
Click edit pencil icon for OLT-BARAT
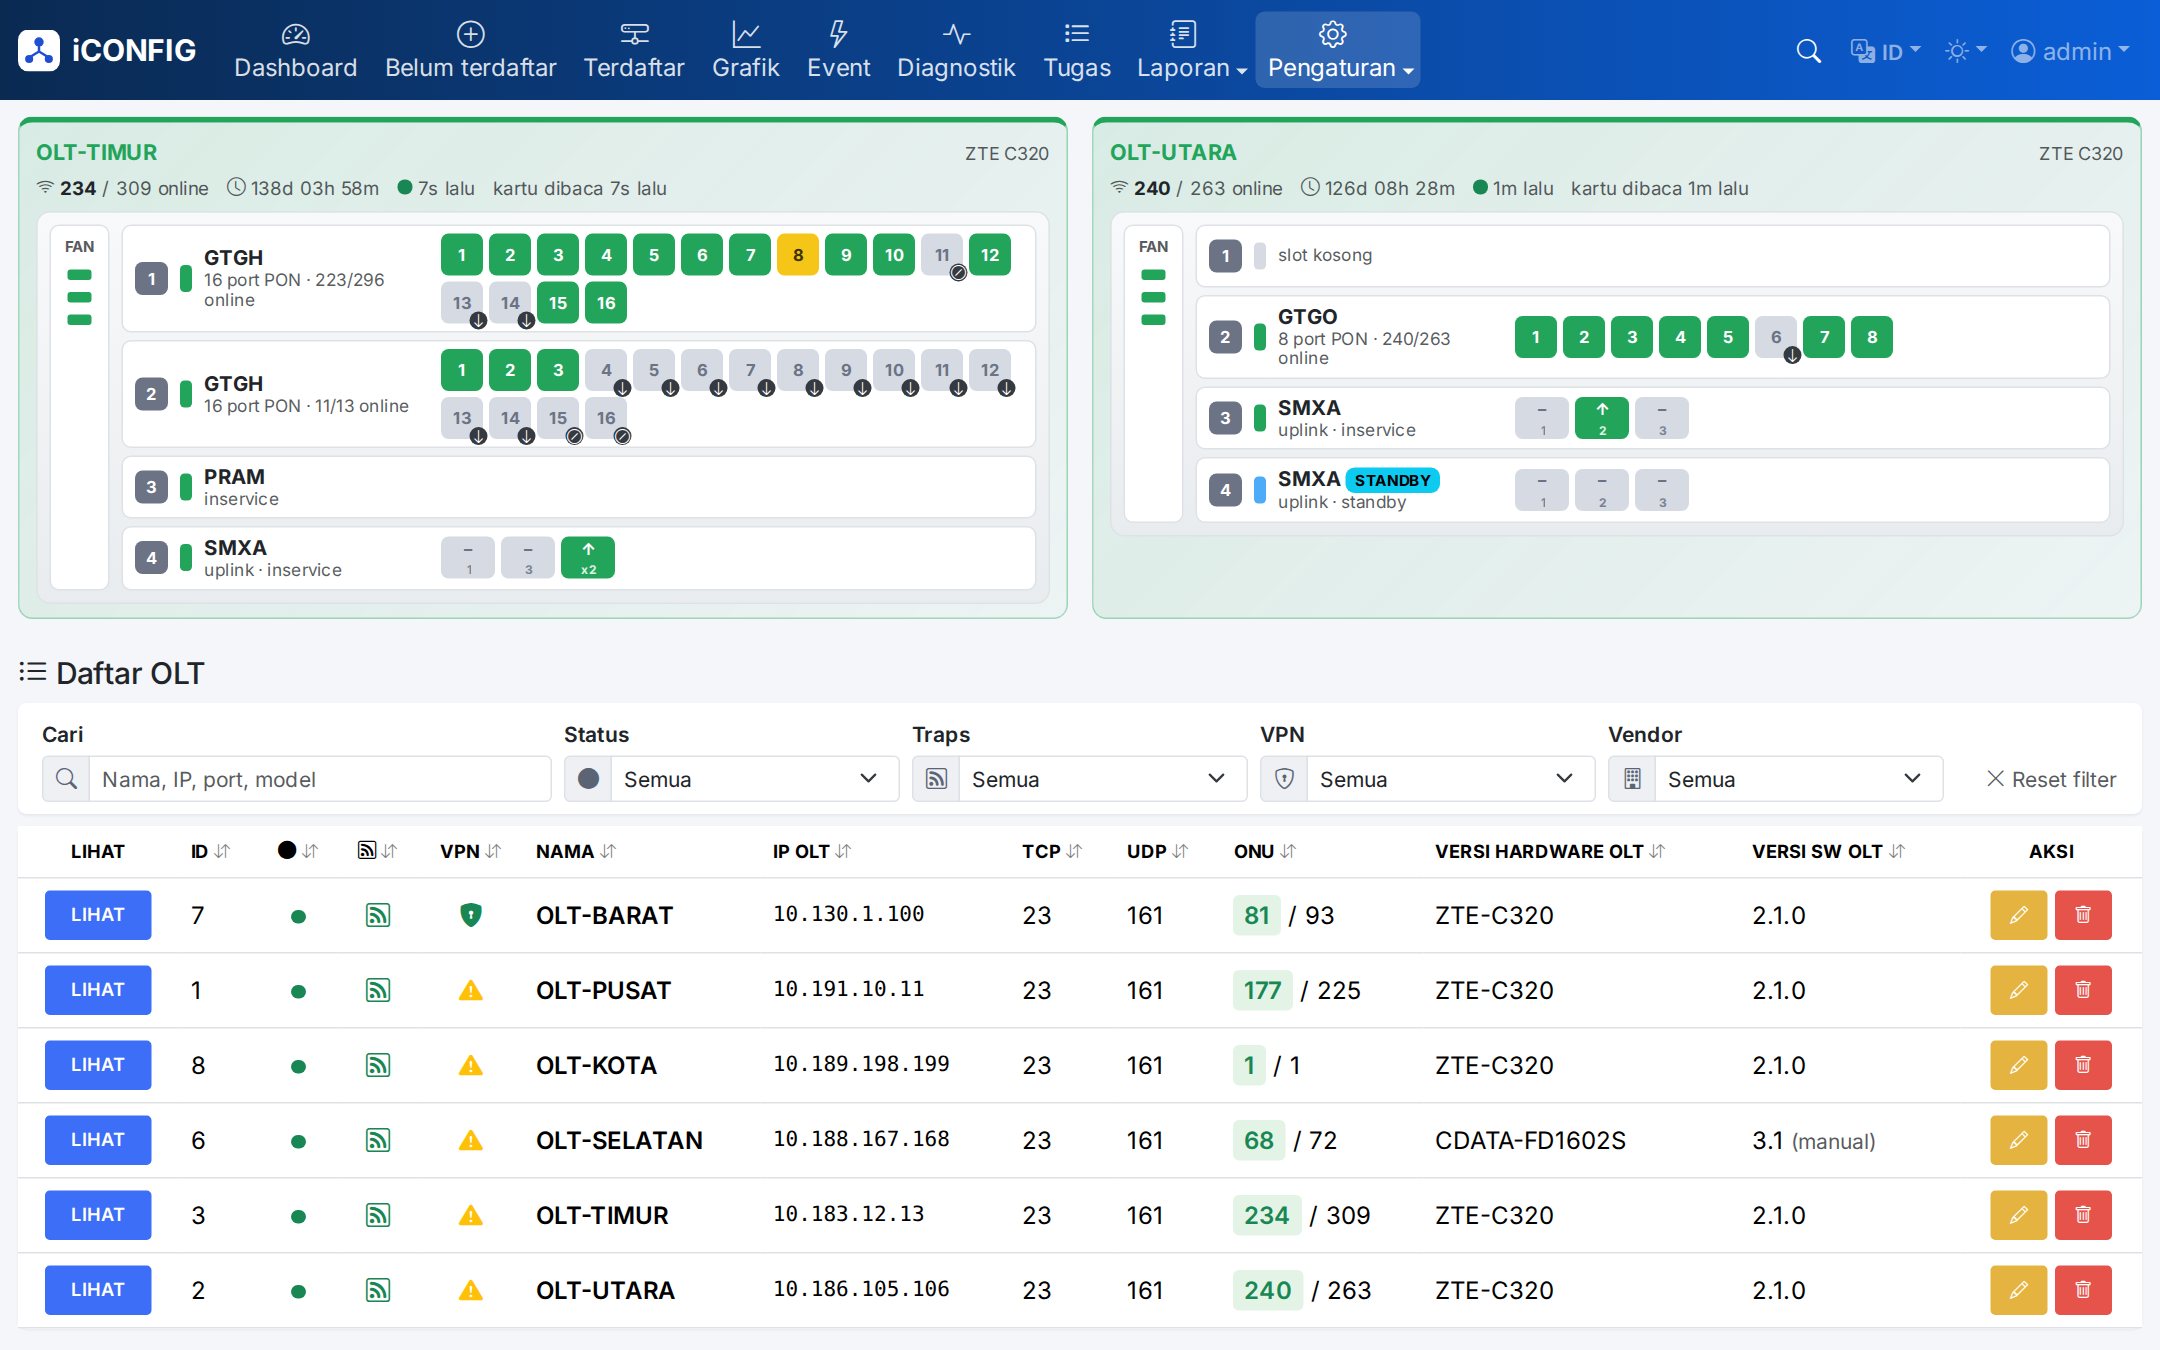(x=2018, y=915)
